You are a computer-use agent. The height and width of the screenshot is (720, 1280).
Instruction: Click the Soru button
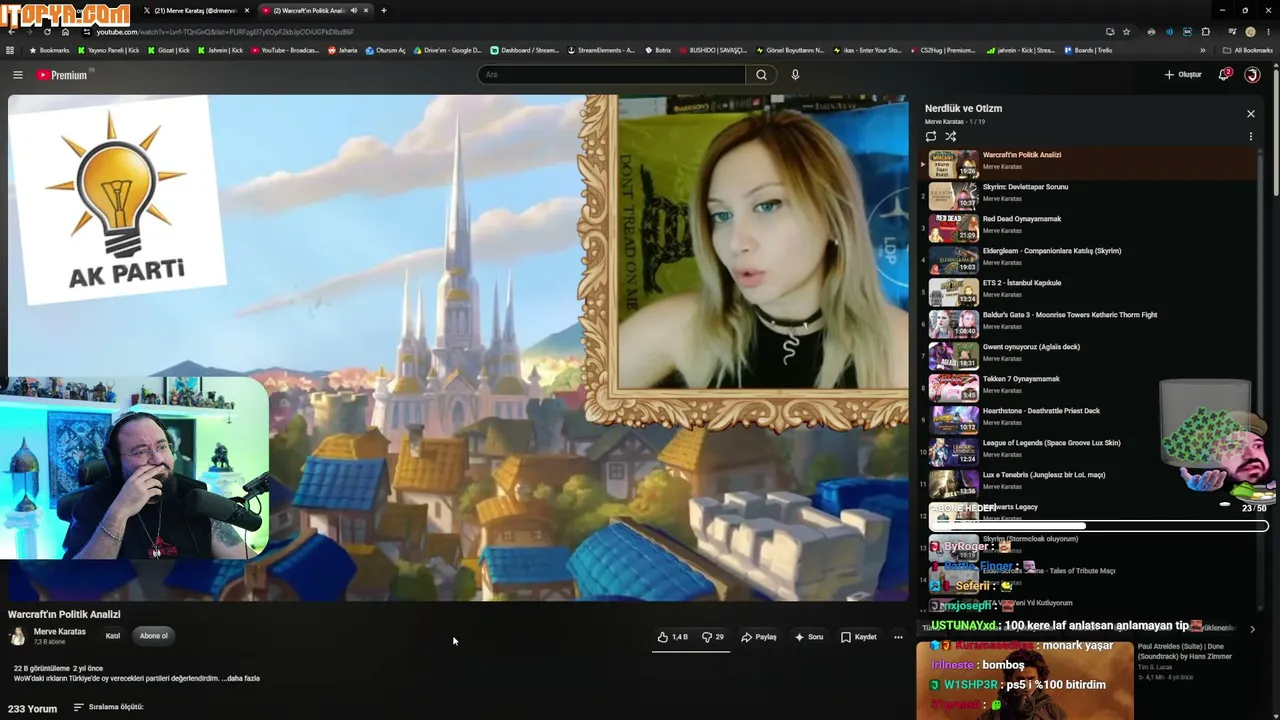click(809, 637)
